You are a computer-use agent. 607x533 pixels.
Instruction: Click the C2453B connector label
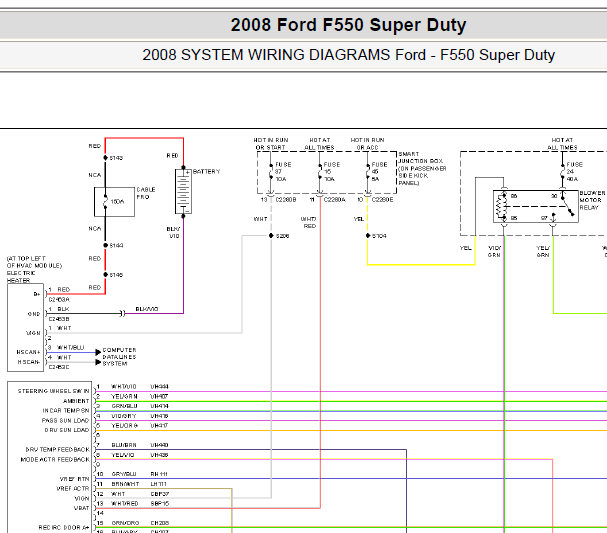click(59, 319)
